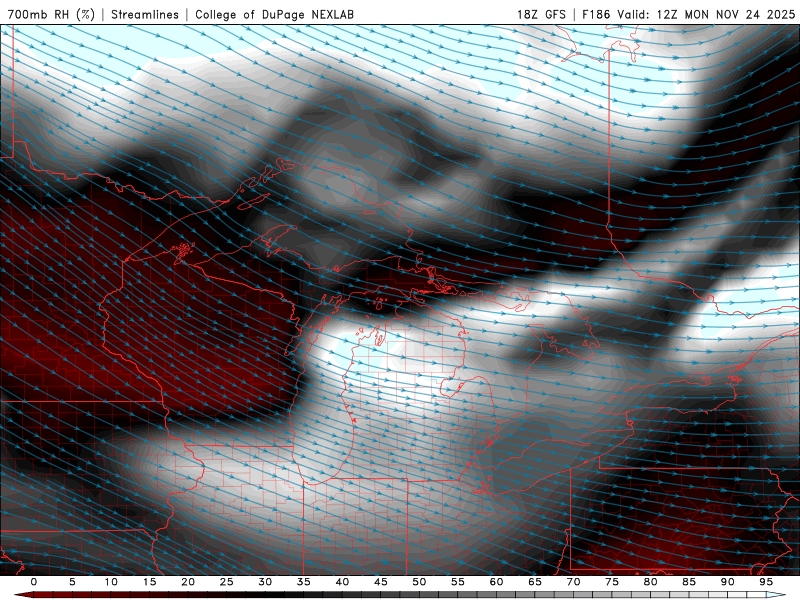Click the 'F186 Valid: 12Z MON NOV 24 2025' text
800x600 pixels.
(689, 14)
